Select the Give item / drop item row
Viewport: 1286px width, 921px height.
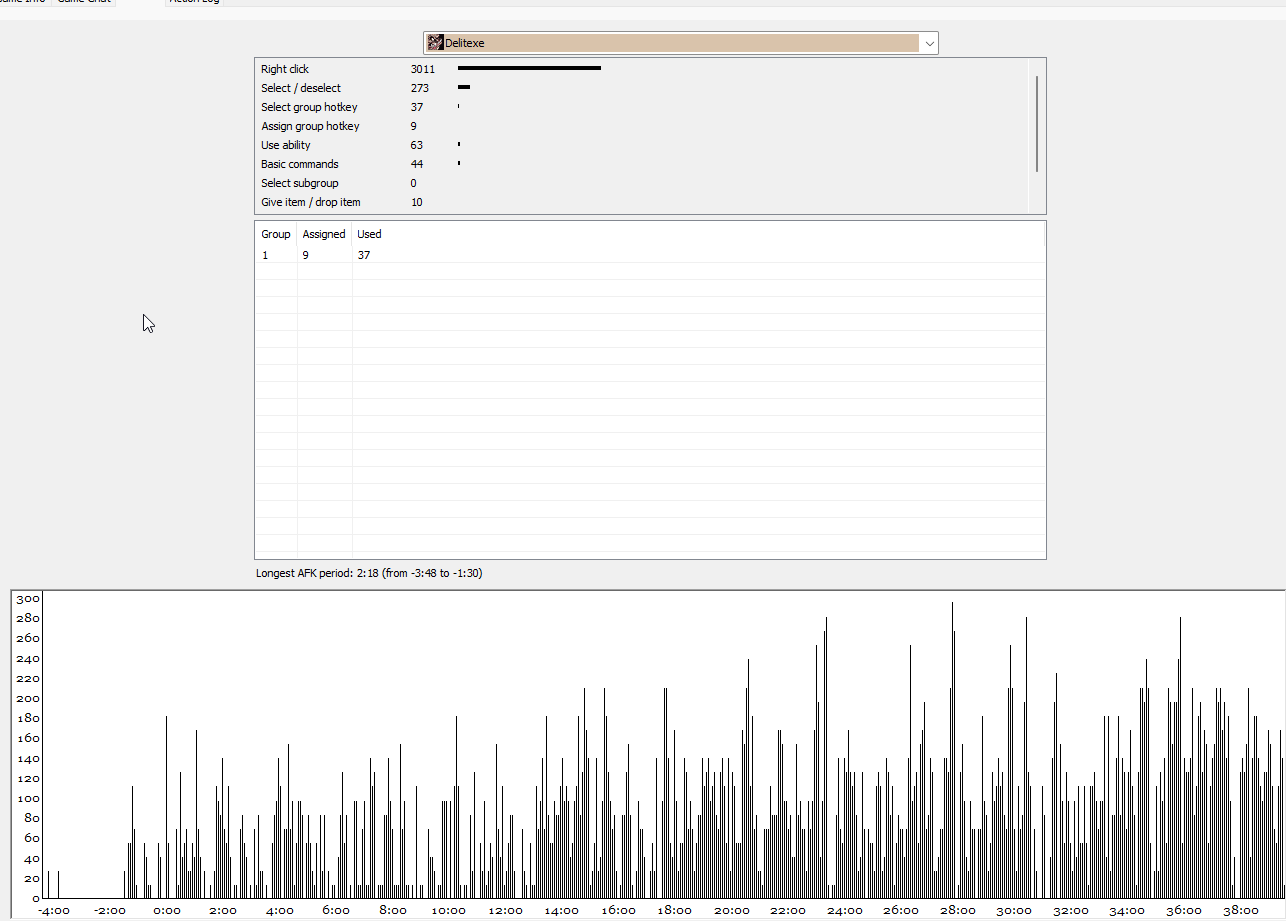(641, 202)
